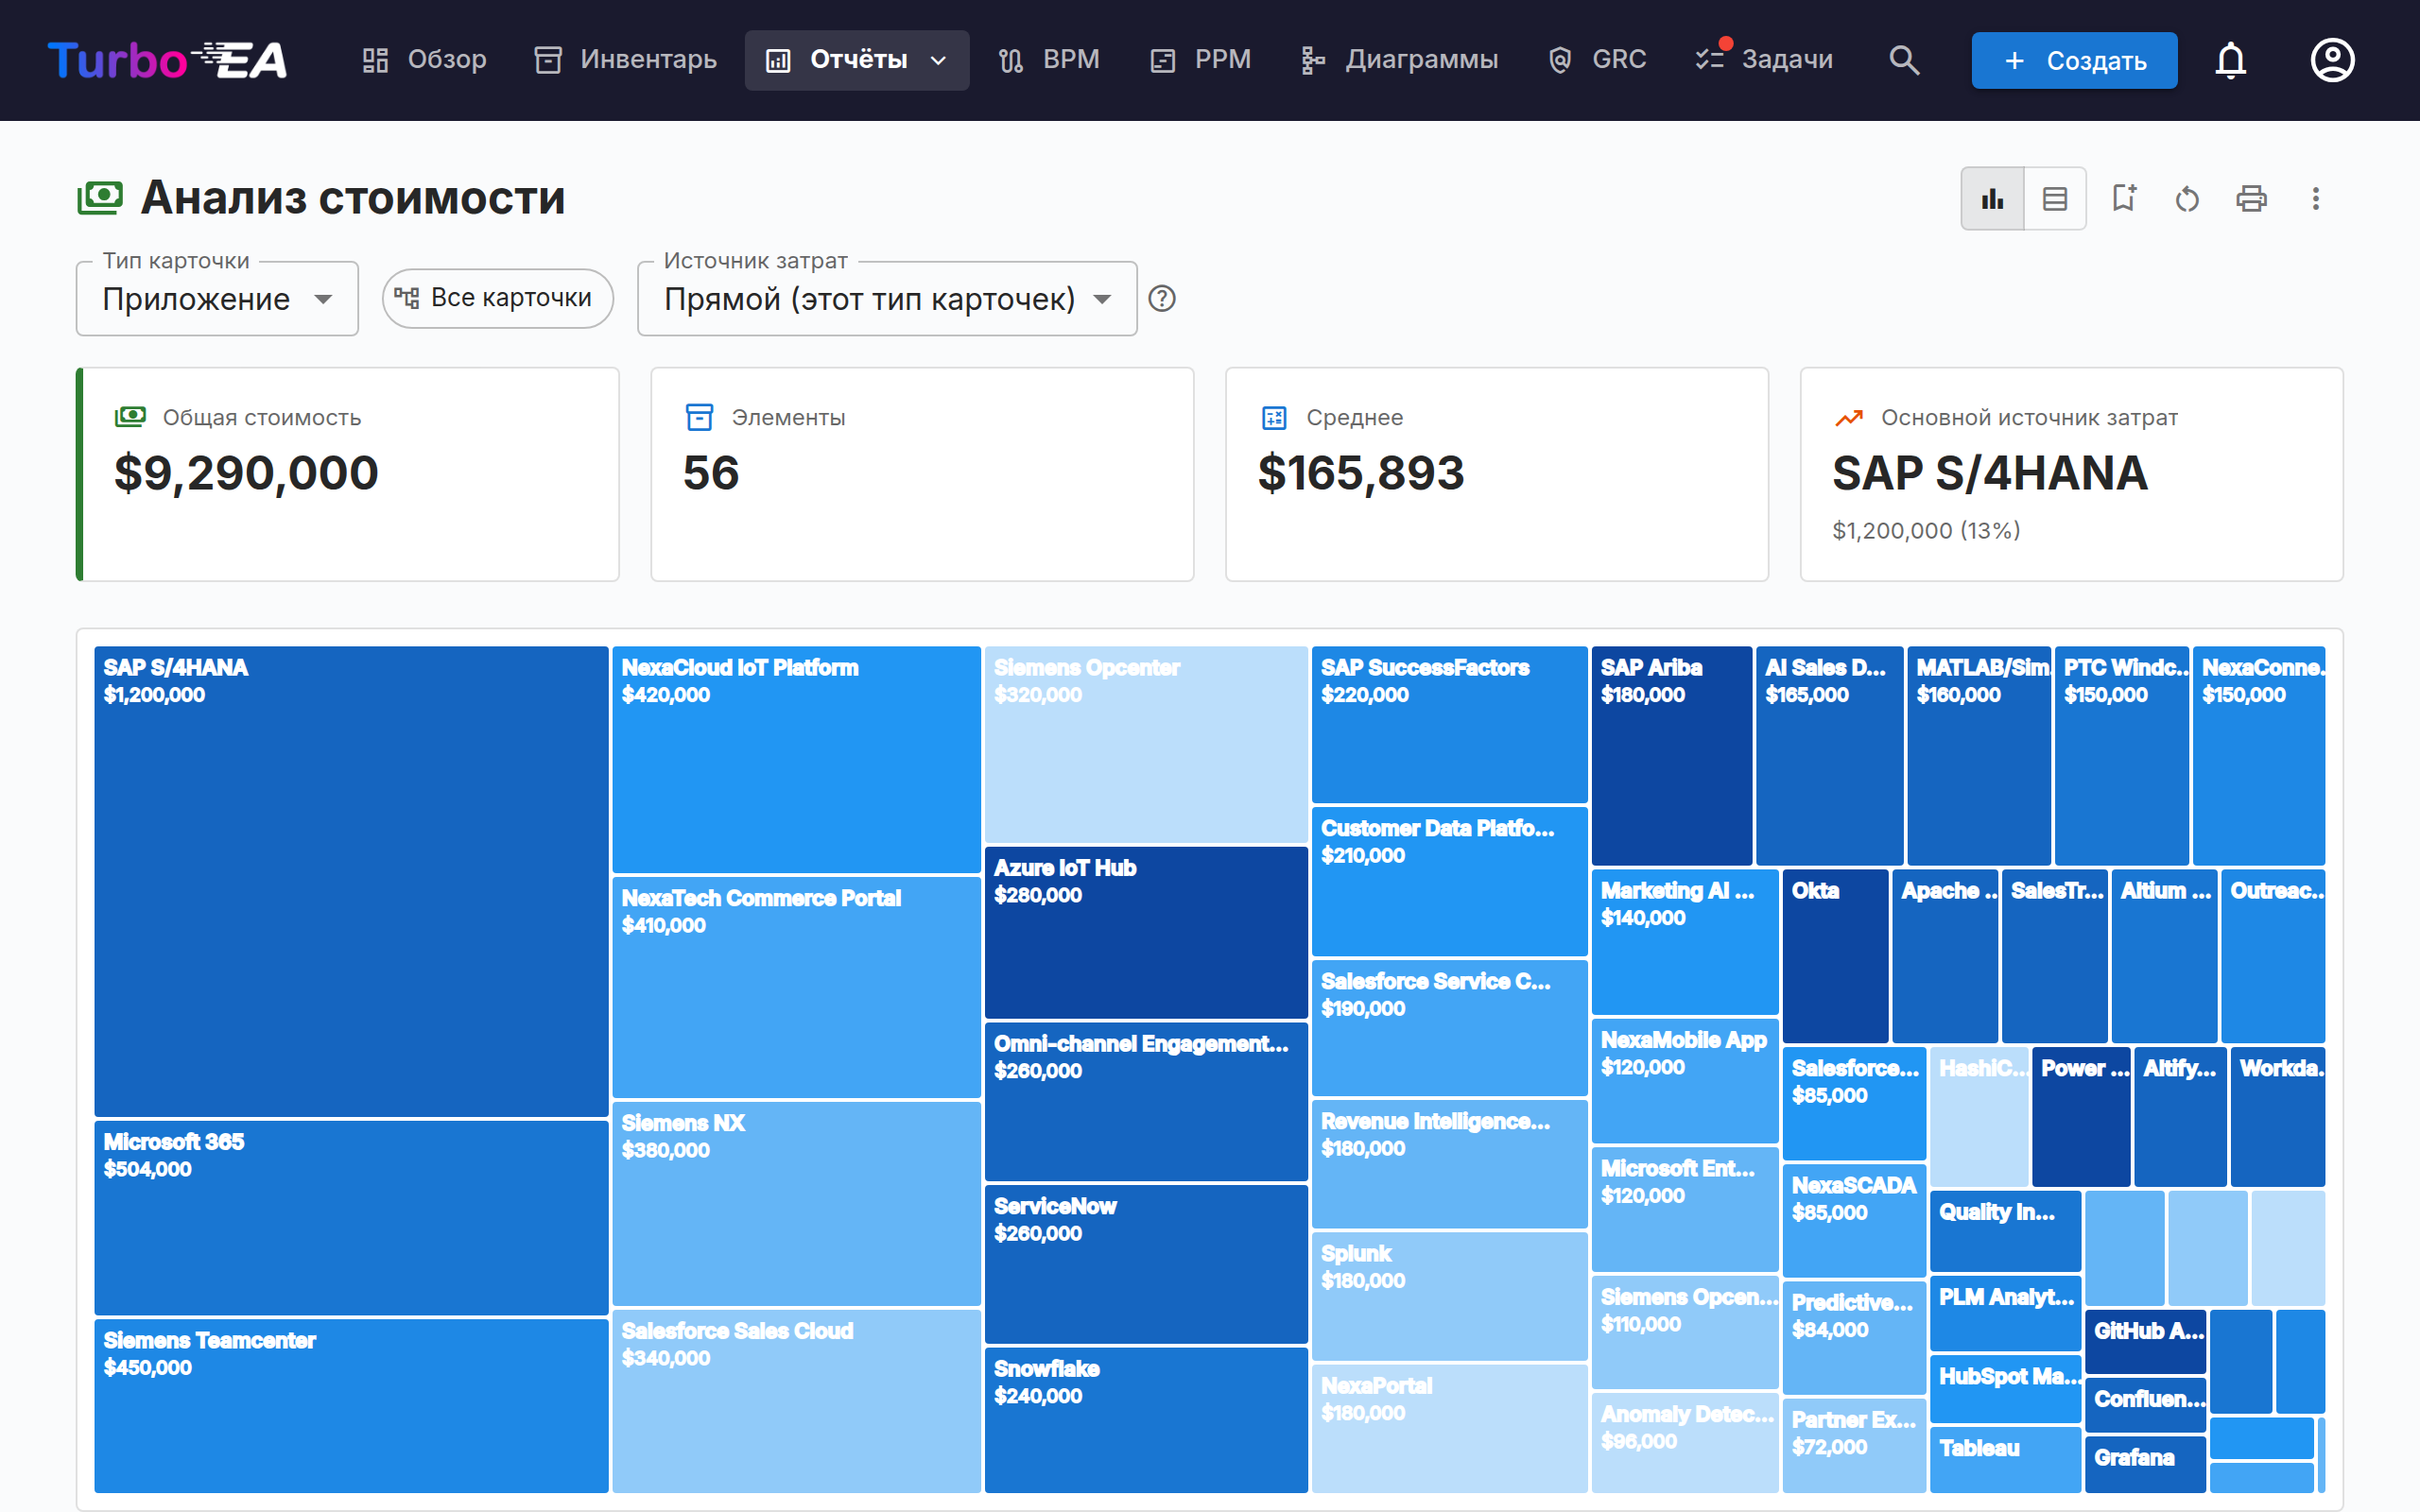Open the Tasks link in navbar

point(1765,60)
